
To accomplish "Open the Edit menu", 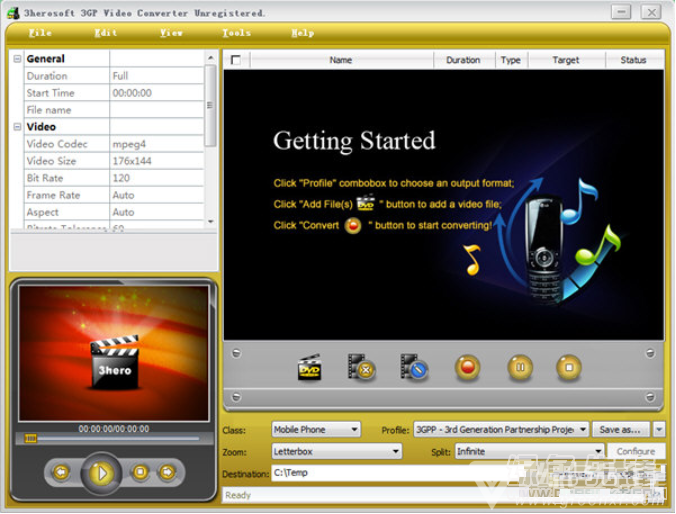I will [x=106, y=33].
